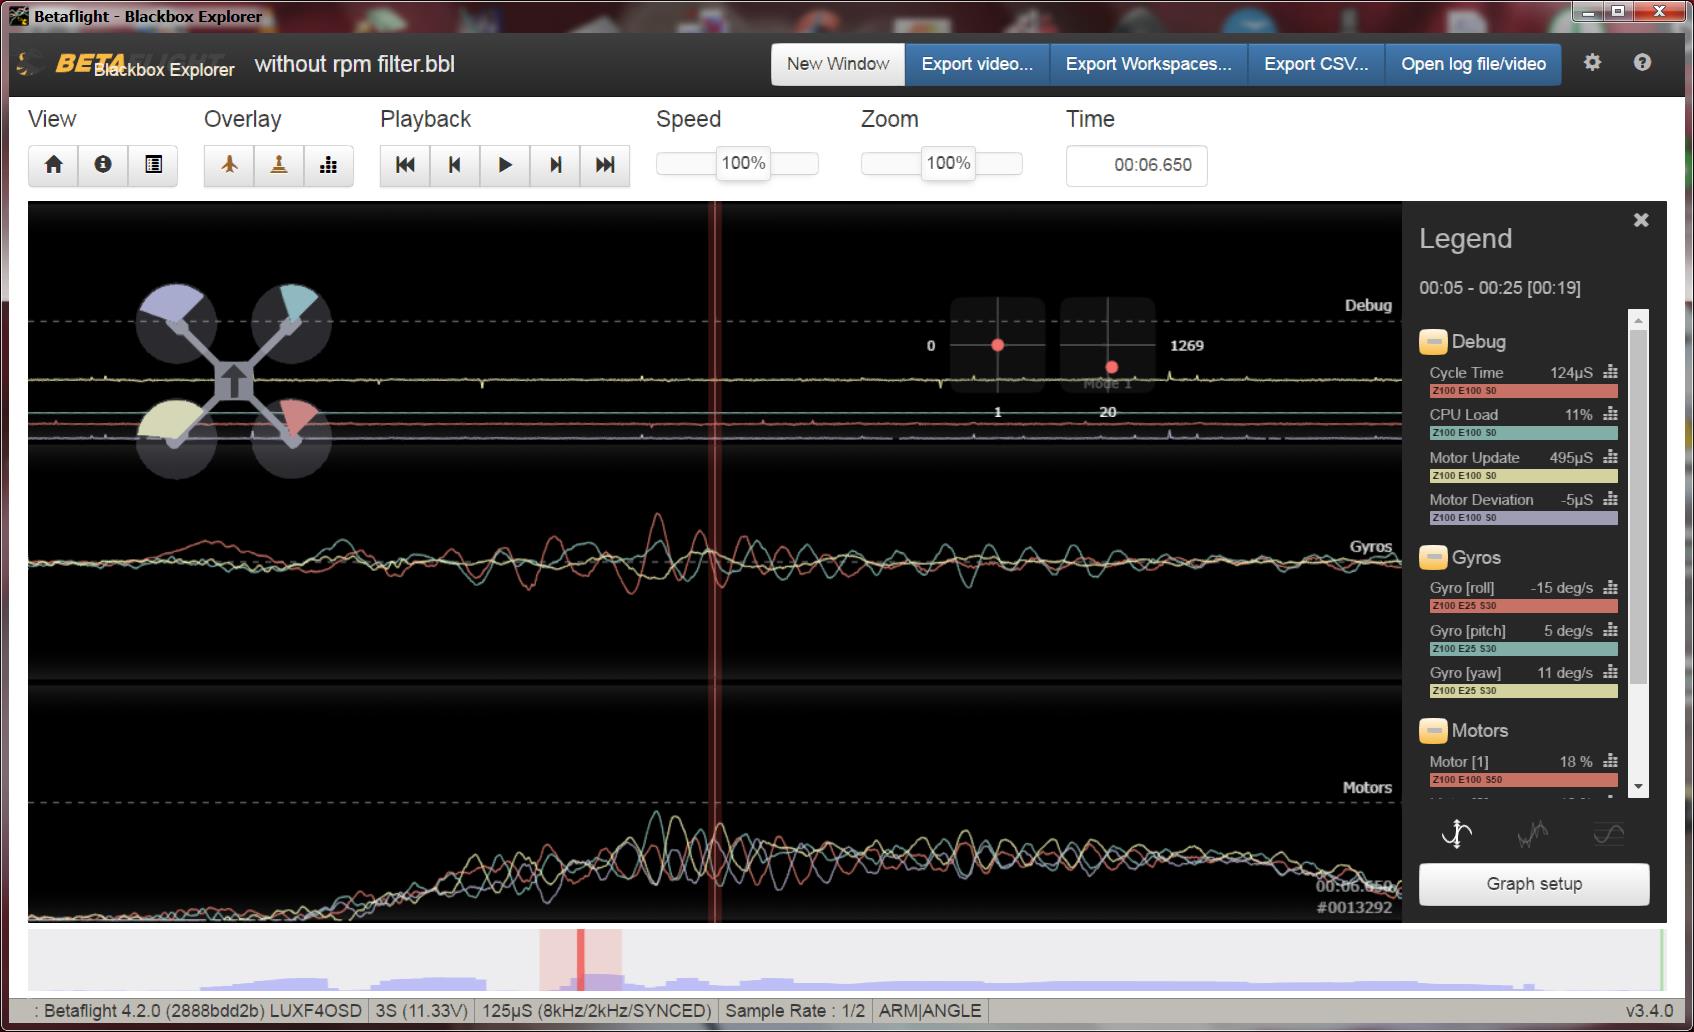Open the Graph setup dialog

coord(1533,884)
